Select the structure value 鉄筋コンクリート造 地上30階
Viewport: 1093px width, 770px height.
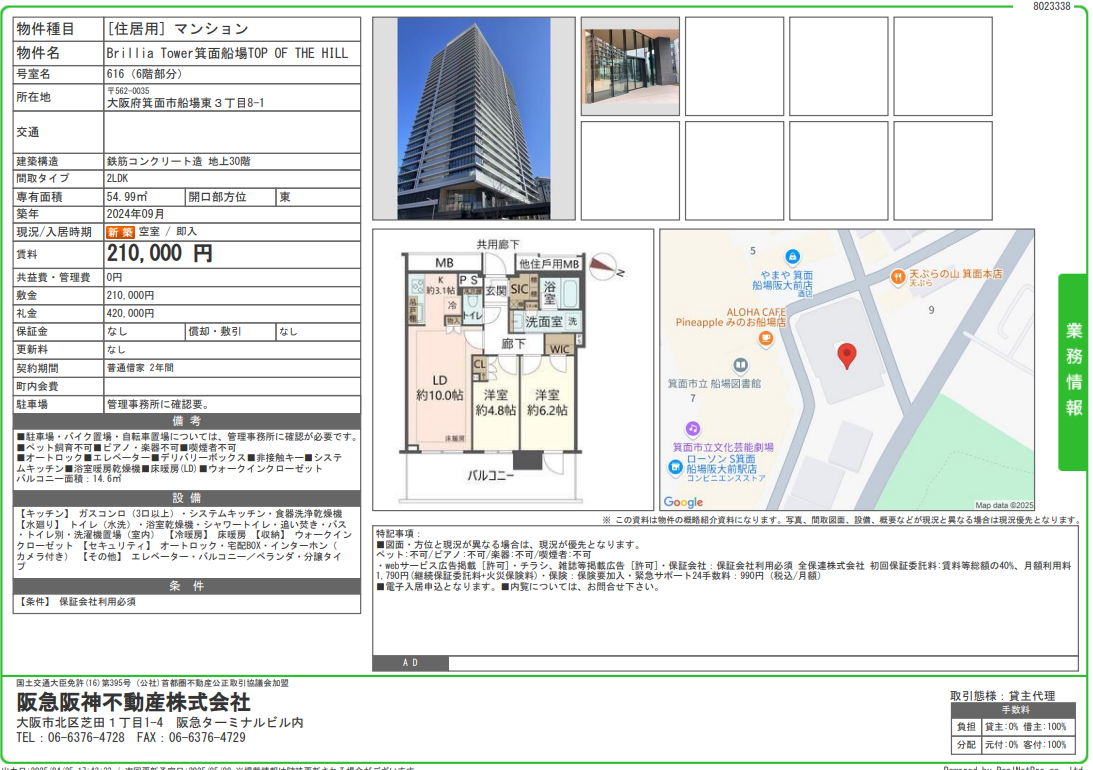point(178,161)
